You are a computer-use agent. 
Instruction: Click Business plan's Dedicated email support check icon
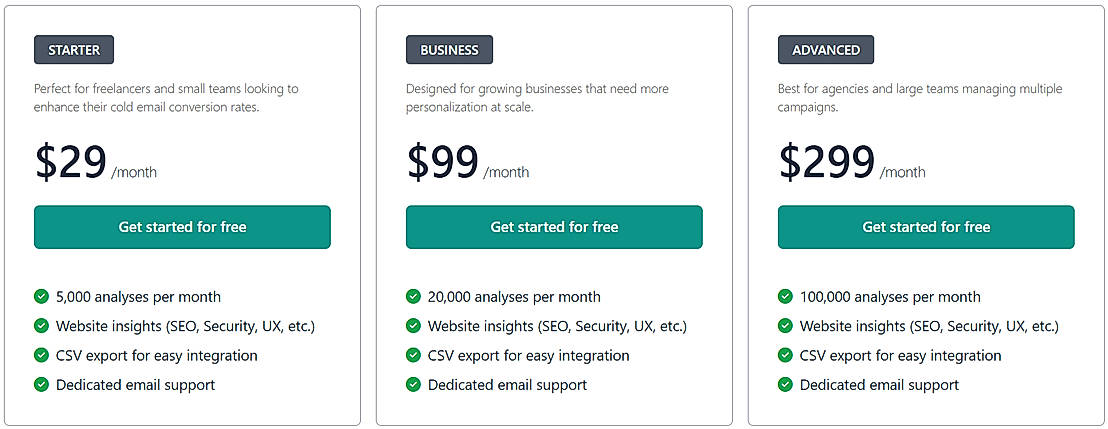coord(413,384)
